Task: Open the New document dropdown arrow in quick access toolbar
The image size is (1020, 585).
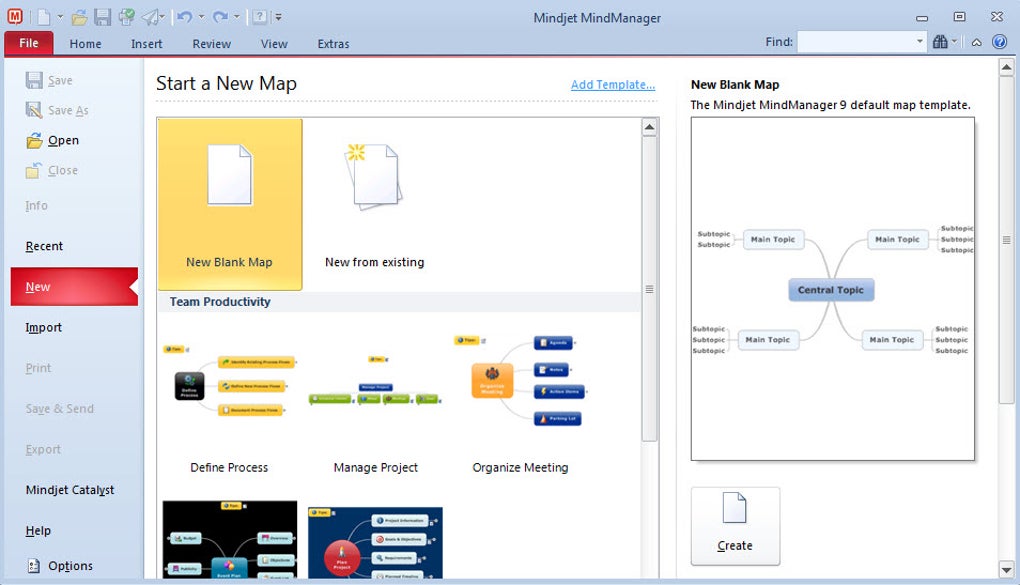Action: pyautogui.click(x=59, y=17)
